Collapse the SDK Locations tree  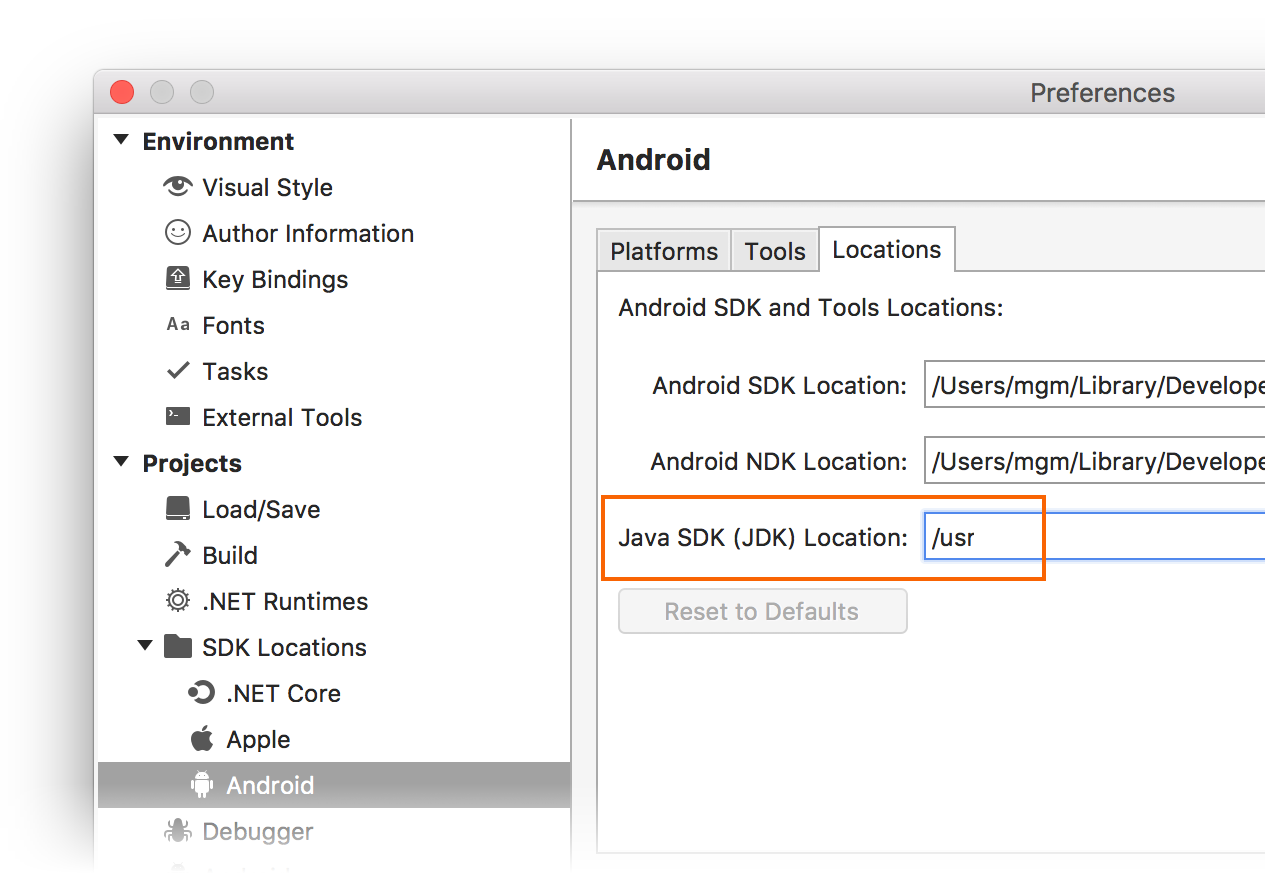point(145,646)
